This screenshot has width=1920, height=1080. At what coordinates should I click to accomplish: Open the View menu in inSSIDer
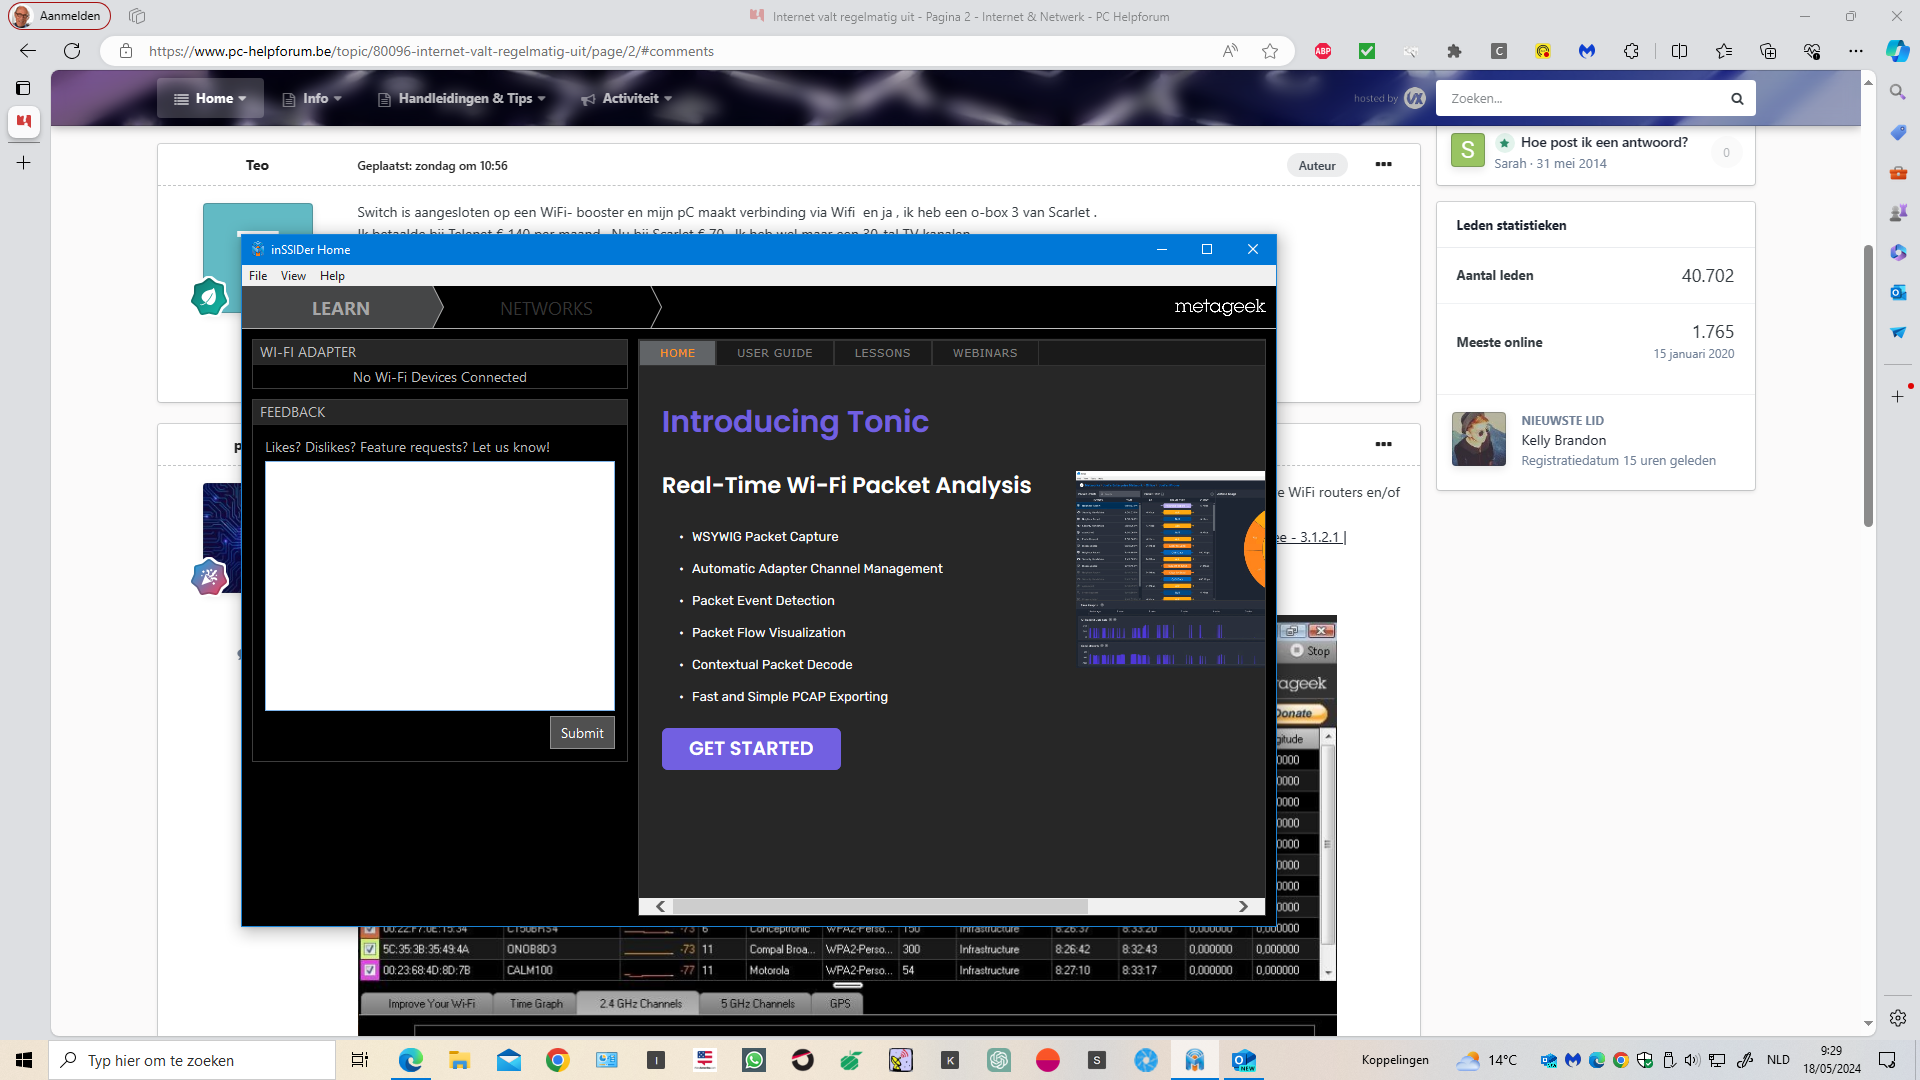[293, 276]
